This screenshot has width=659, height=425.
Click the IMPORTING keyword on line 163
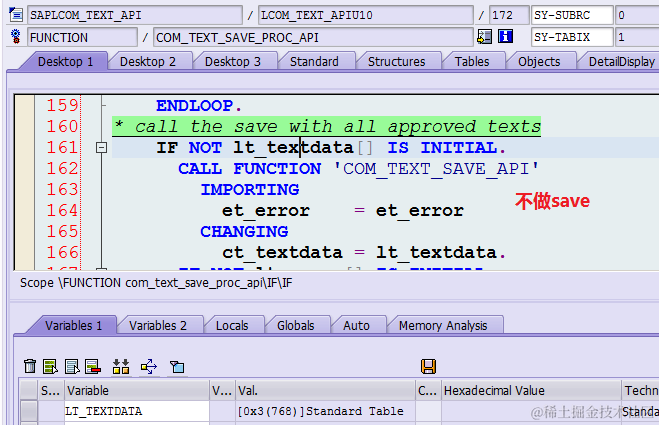click(250, 190)
